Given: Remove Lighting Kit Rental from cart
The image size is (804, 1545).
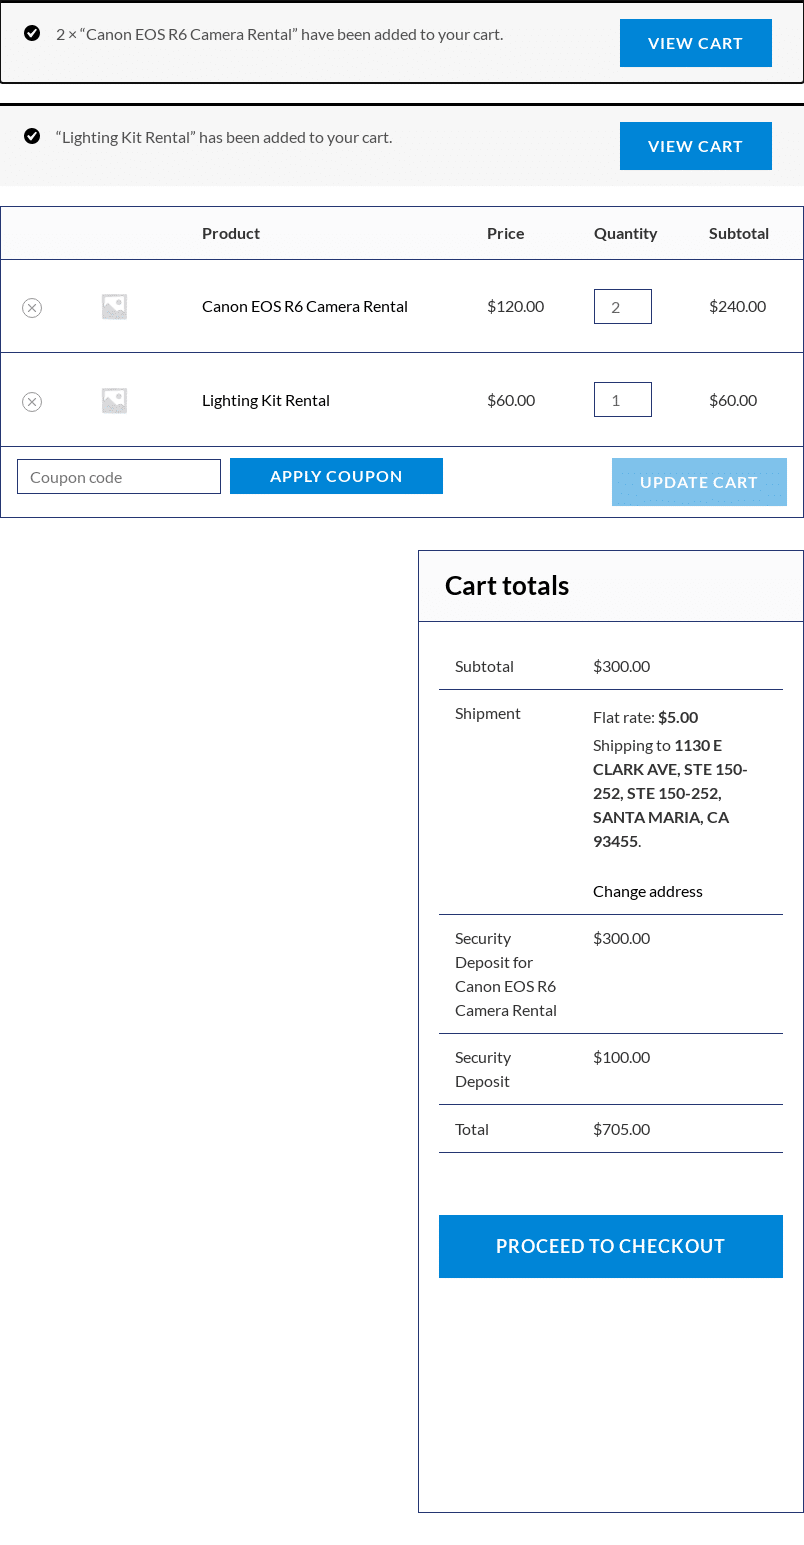Looking at the screenshot, I should [32, 402].
